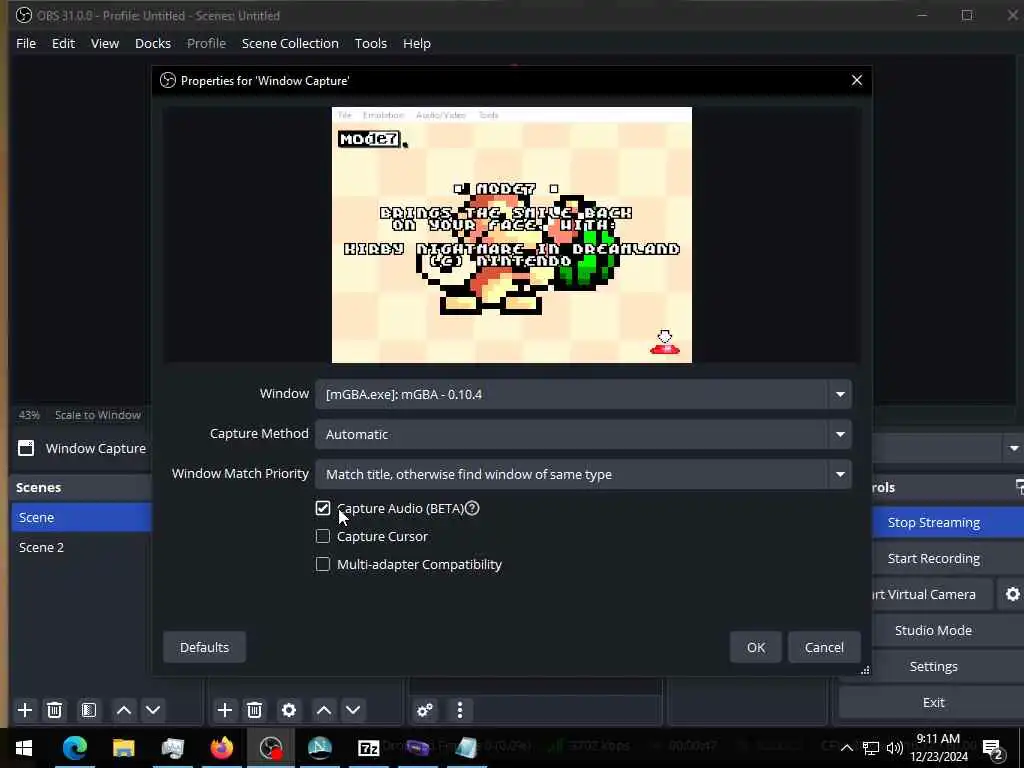Viewport: 1024px width, 768px height.
Task: Open scene filters icon in the Scenes toolbar
Action: pos(89,710)
